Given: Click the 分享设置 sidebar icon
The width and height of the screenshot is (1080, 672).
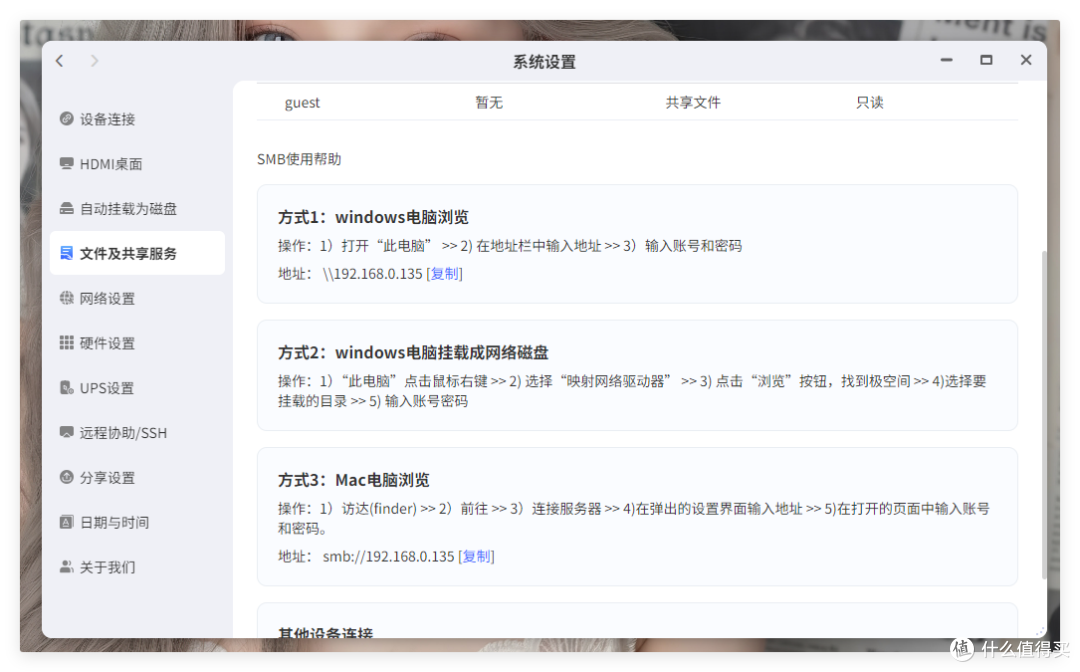Looking at the screenshot, I should (x=66, y=476).
